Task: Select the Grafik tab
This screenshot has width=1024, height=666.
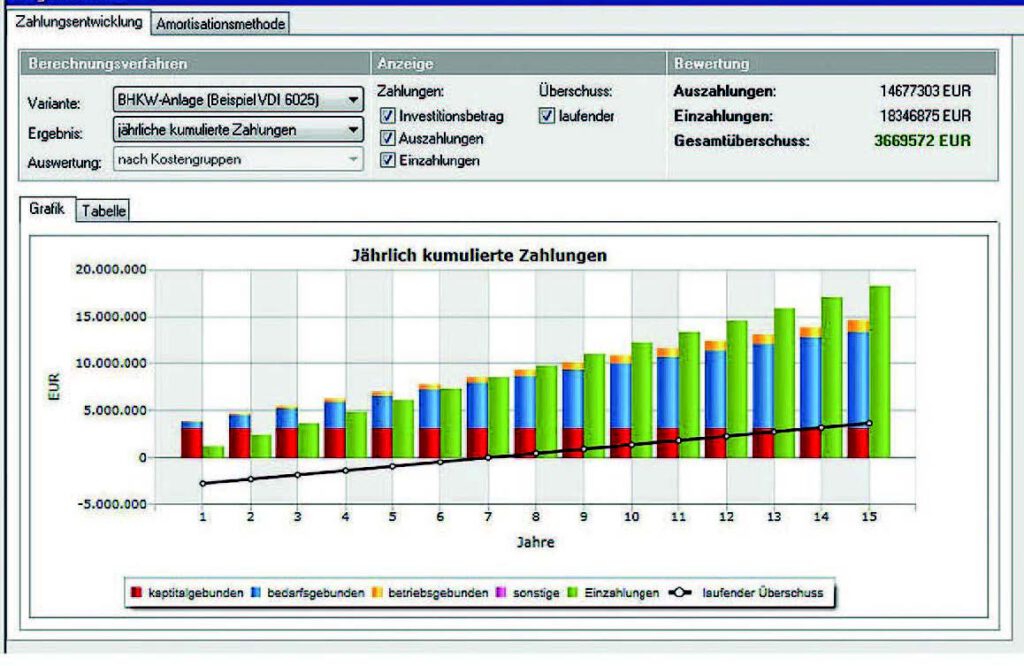Action: click(47, 209)
